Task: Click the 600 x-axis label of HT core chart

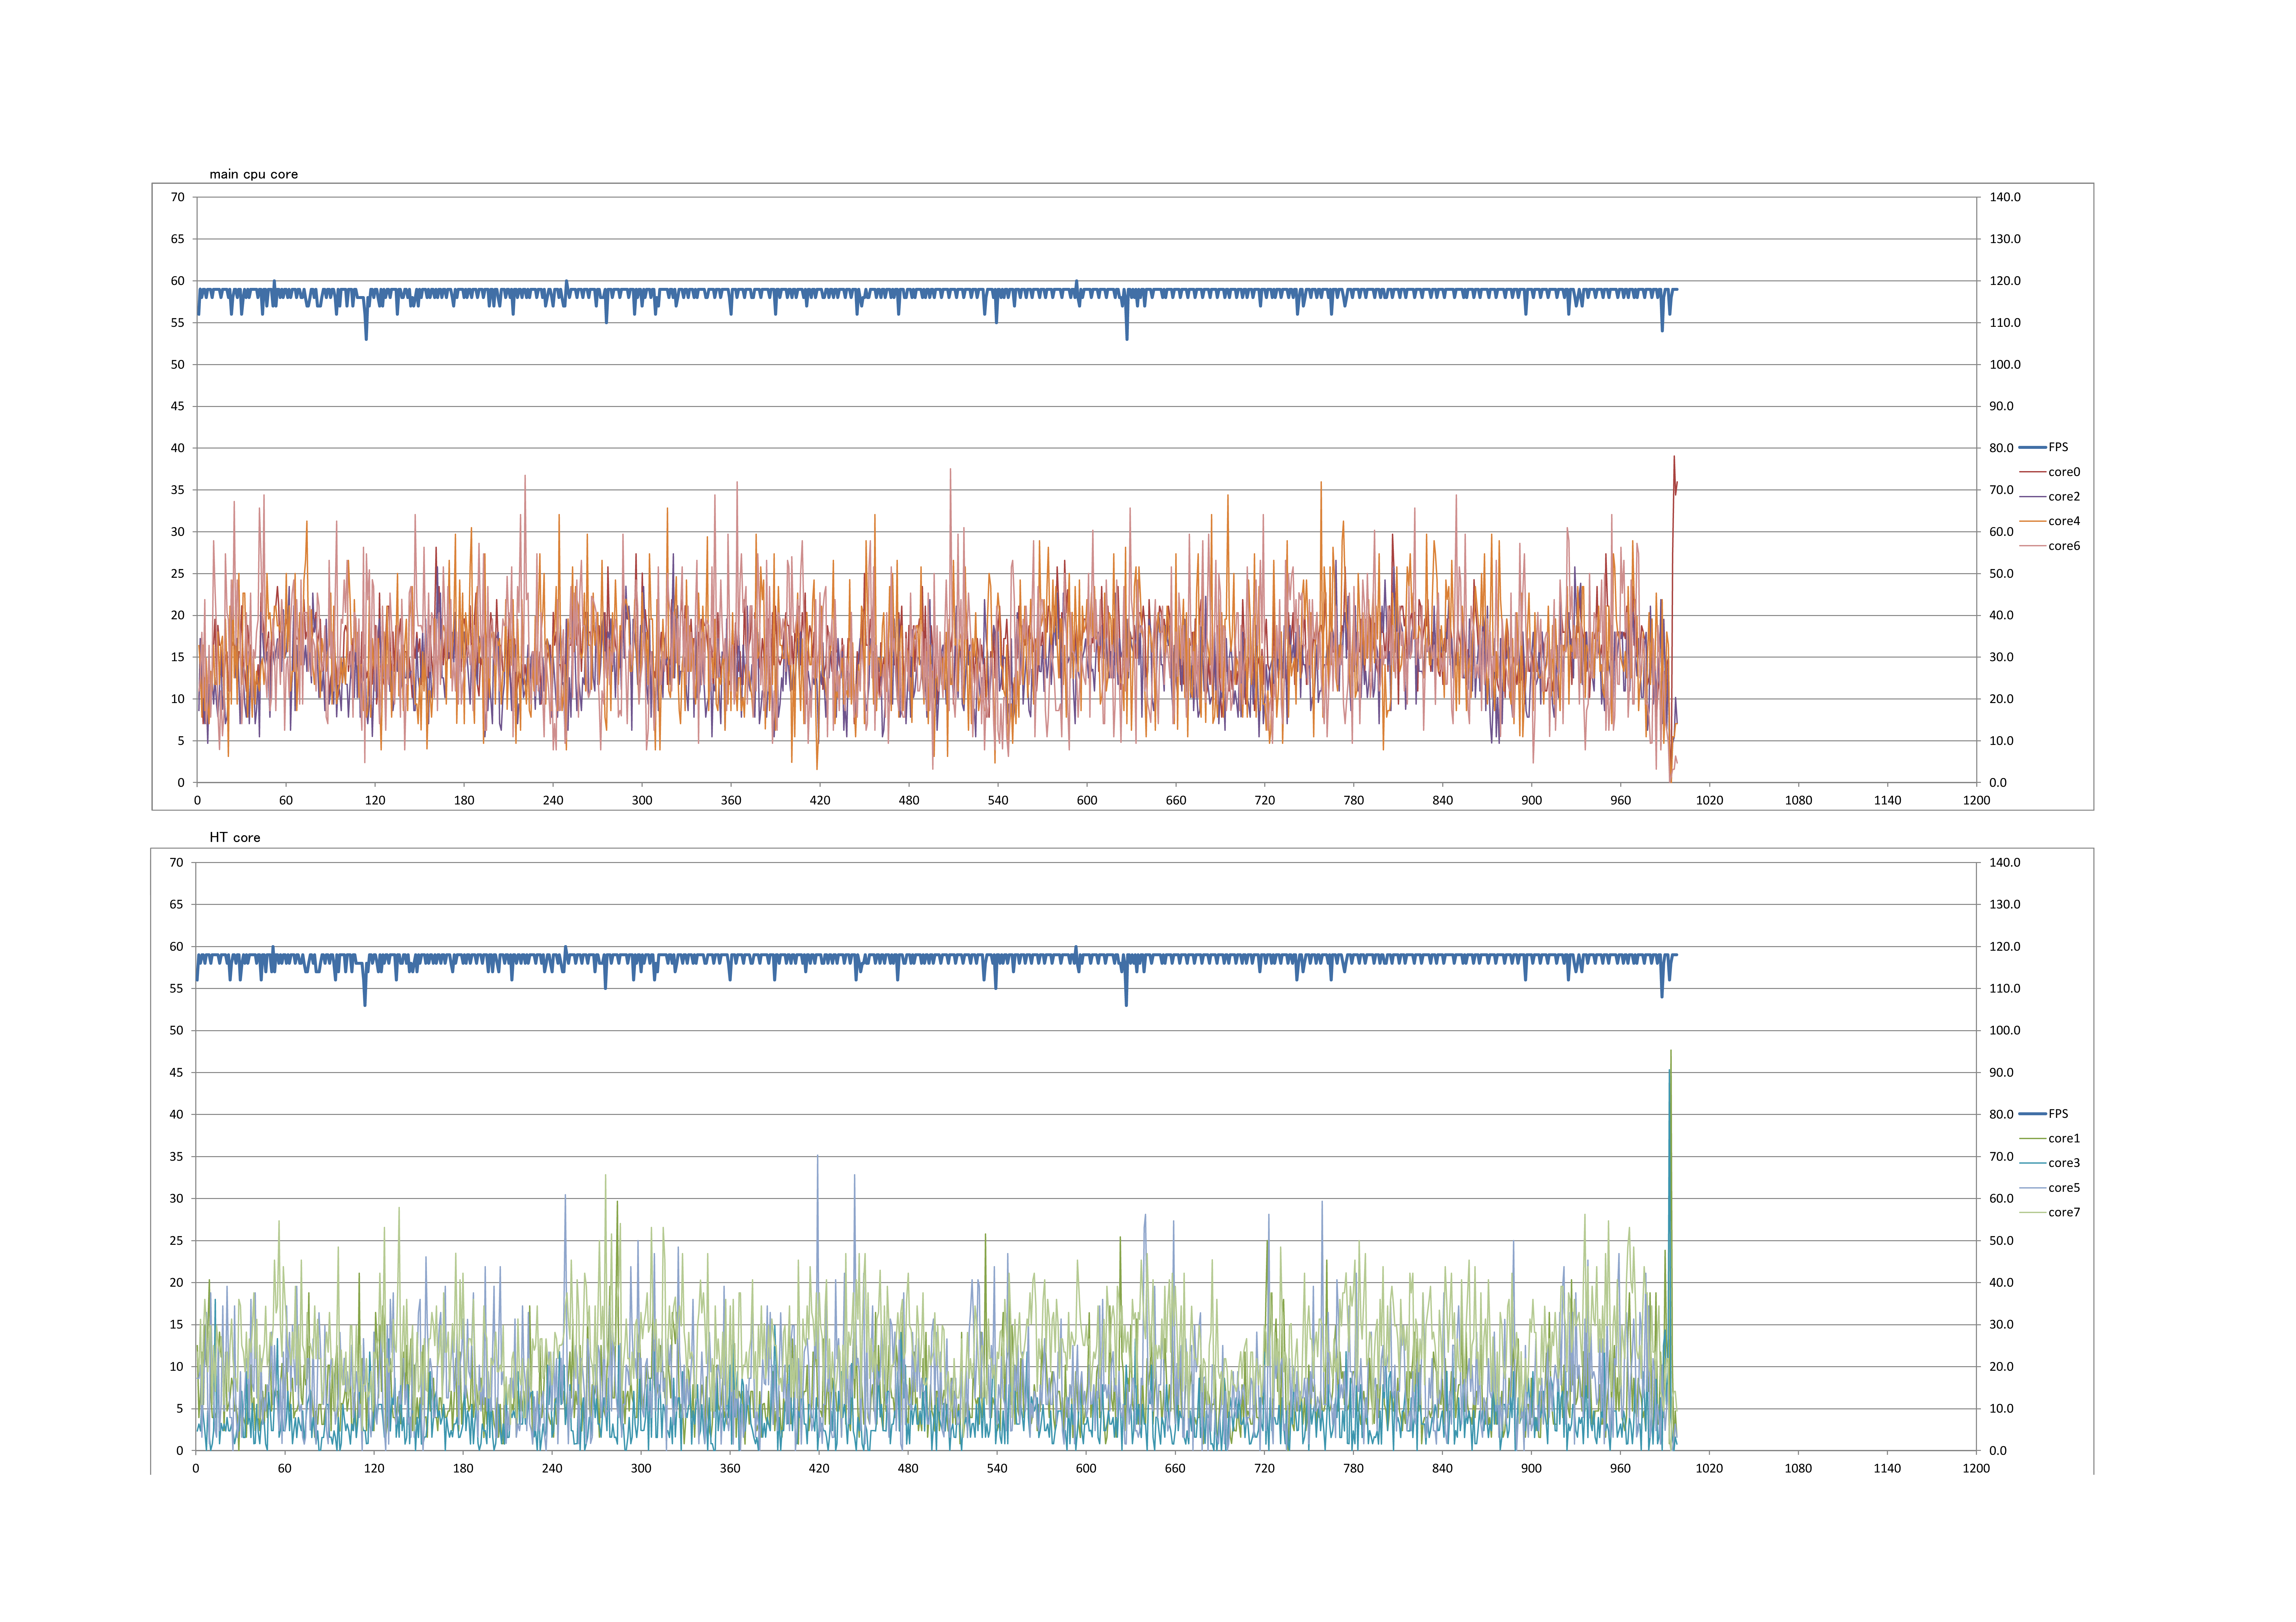Action: (1086, 1468)
